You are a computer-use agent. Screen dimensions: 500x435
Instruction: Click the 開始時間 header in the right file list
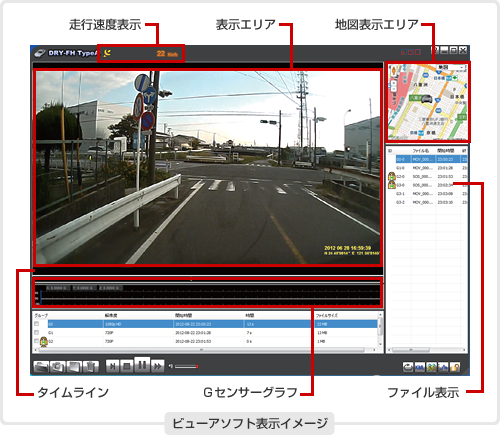click(445, 151)
